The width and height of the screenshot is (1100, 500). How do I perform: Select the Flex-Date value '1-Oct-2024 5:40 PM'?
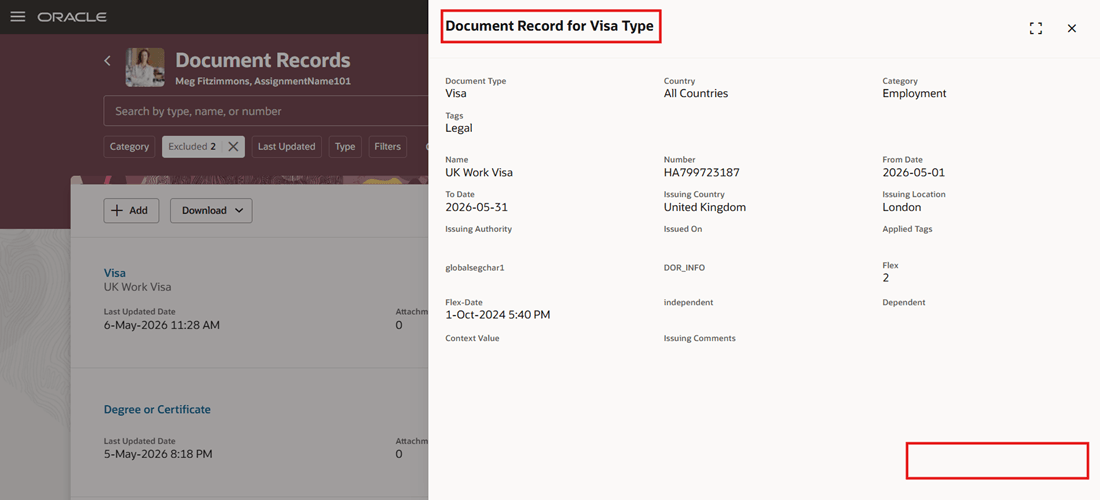(497, 315)
